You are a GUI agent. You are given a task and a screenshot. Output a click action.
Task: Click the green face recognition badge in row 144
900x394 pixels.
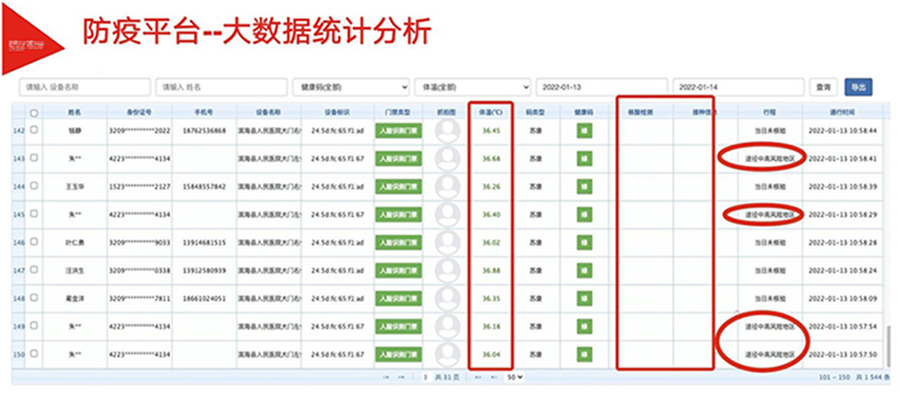398,186
